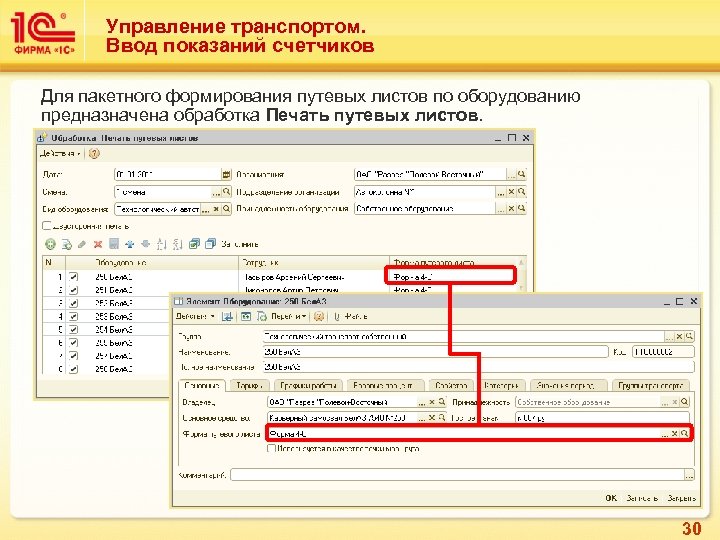Click magnifier icon beside Вид оборудования field

coord(226,209)
